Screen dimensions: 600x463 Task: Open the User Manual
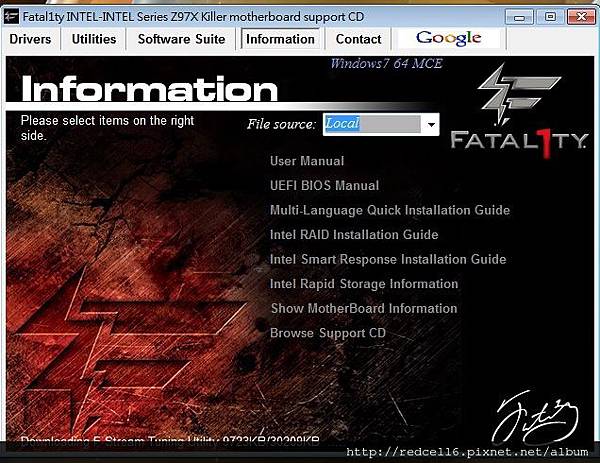pyautogui.click(x=307, y=161)
